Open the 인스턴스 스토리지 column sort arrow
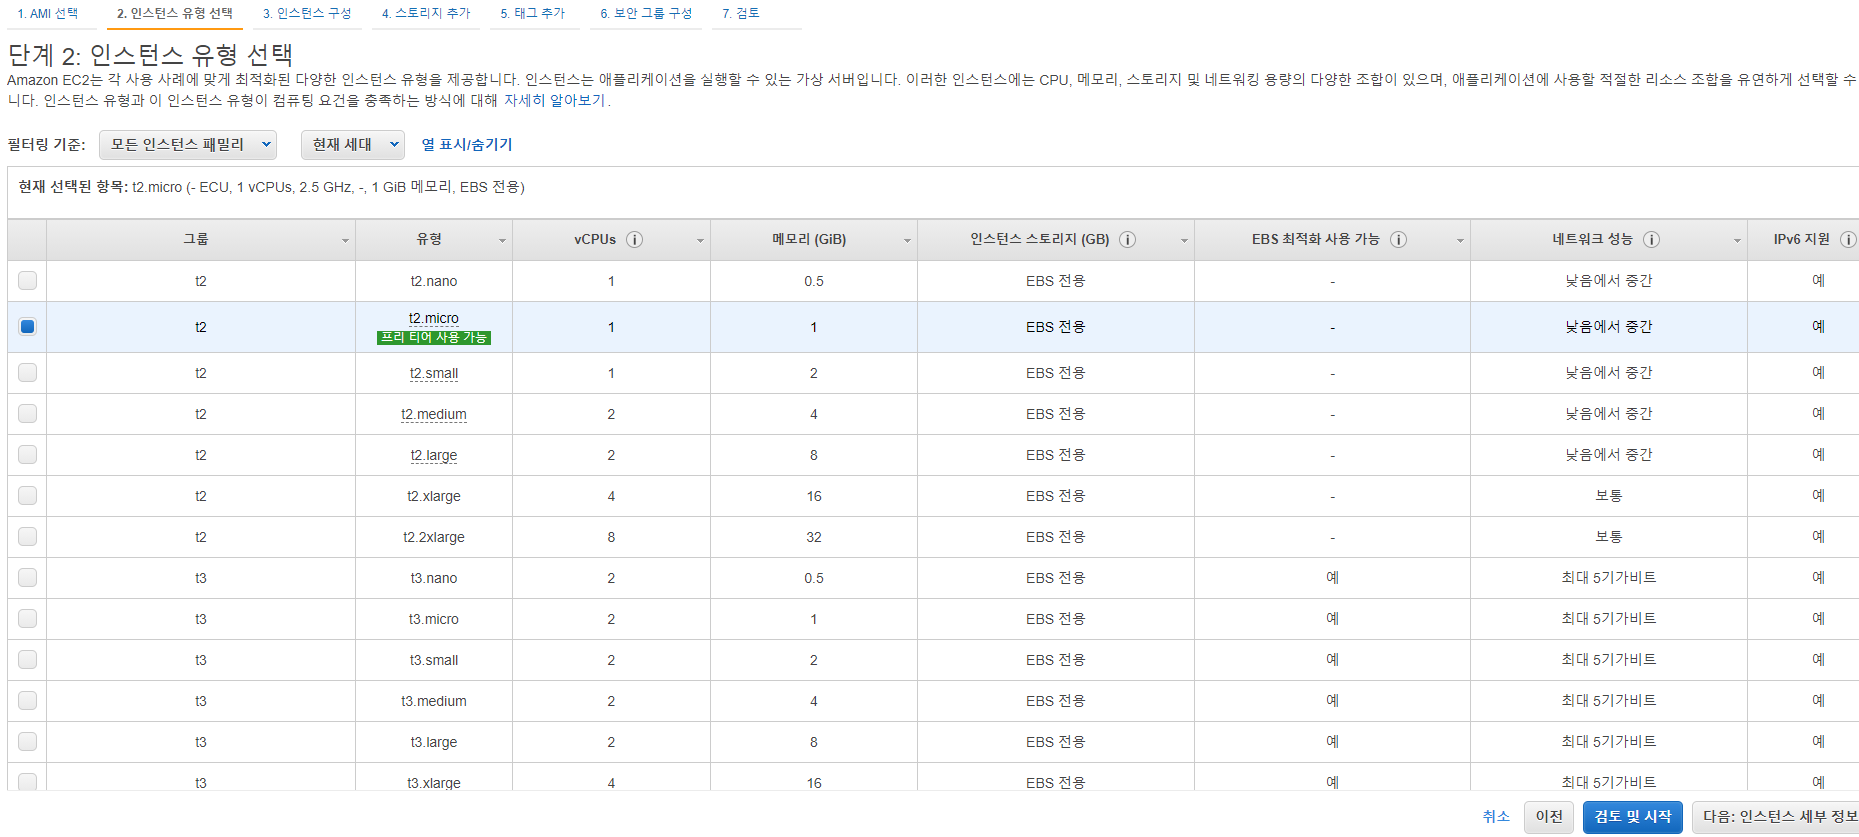The width and height of the screenshot is (1859, 837). pyautogui.click(x=1184, y=241)
